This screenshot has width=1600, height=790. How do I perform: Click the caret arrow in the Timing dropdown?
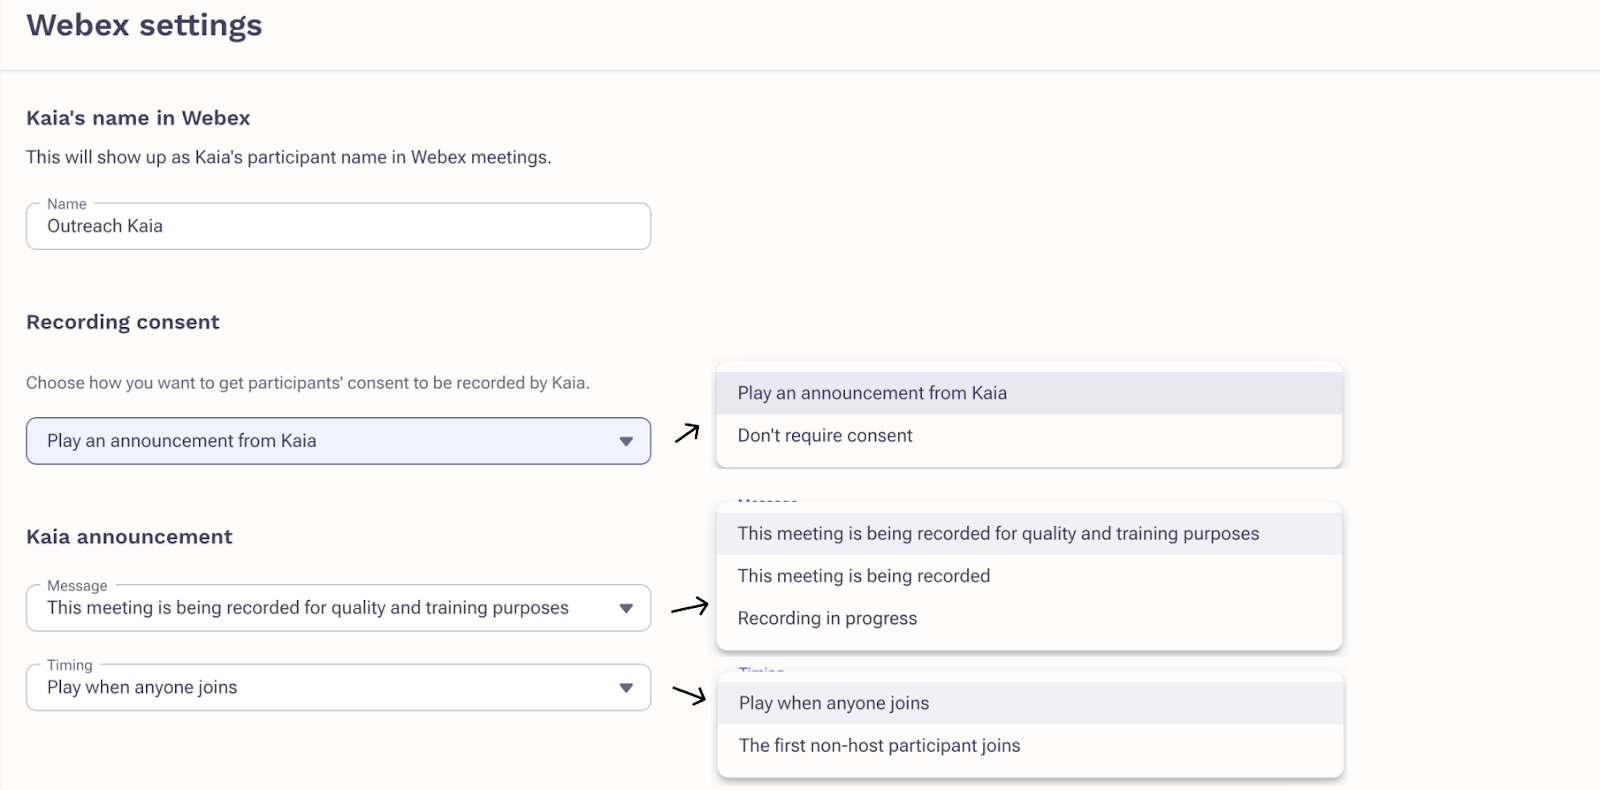(x=626, y=688)
